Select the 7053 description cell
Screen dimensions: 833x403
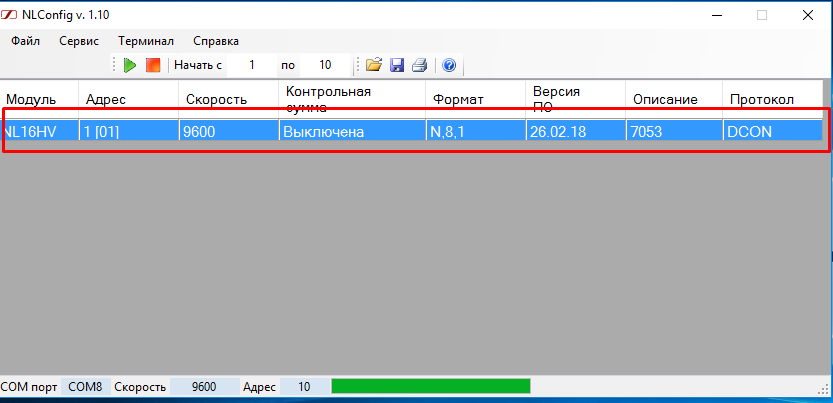point(674,131)
